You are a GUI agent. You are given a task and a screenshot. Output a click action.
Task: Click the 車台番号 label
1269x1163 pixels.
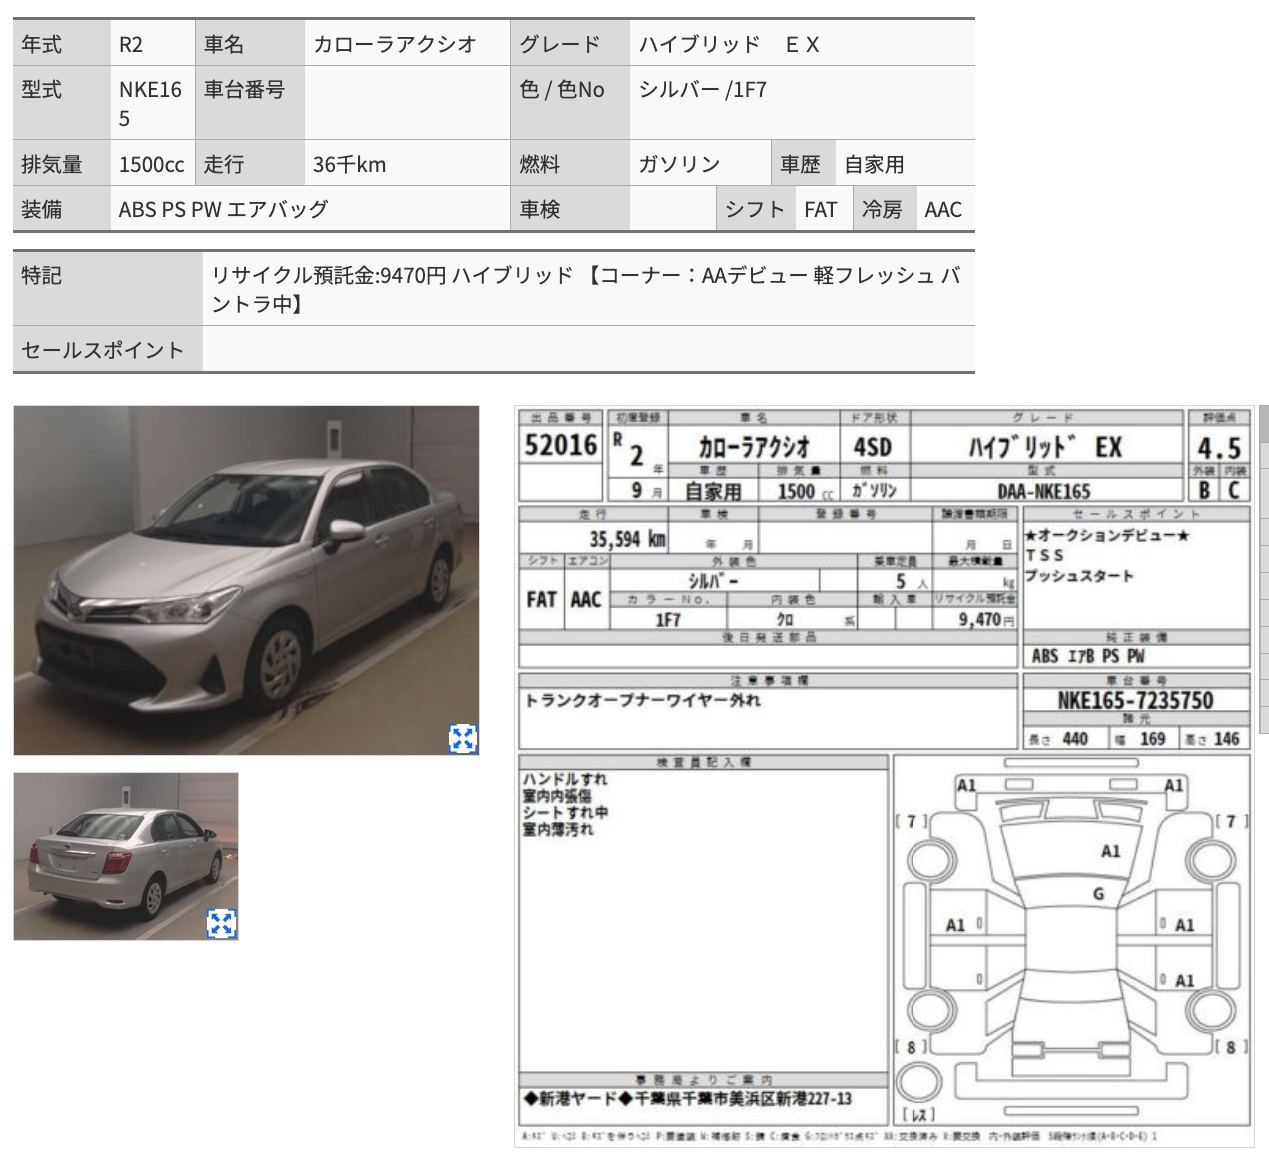pos(245,90)
